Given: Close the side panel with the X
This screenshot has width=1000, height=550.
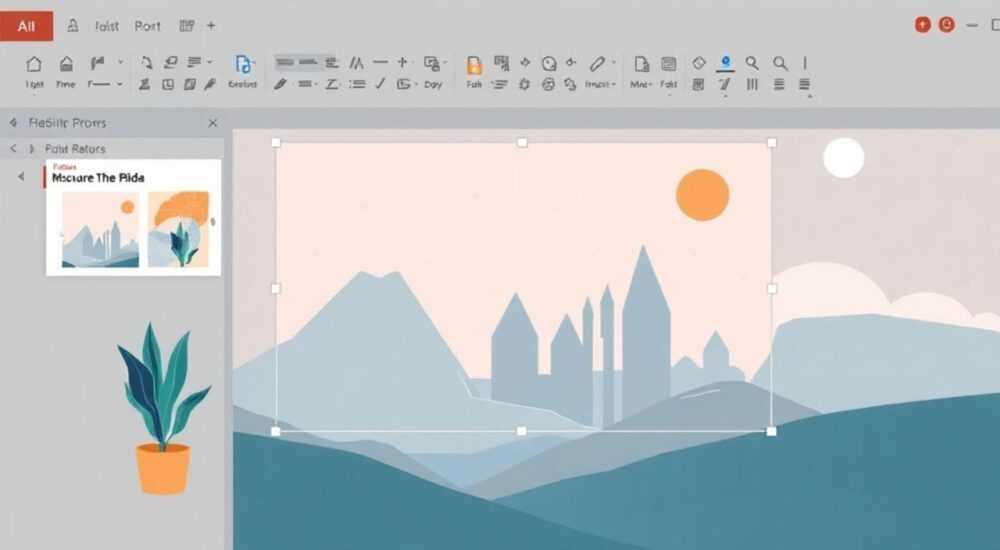Looking at the screenshot, I should pos(213,123).
